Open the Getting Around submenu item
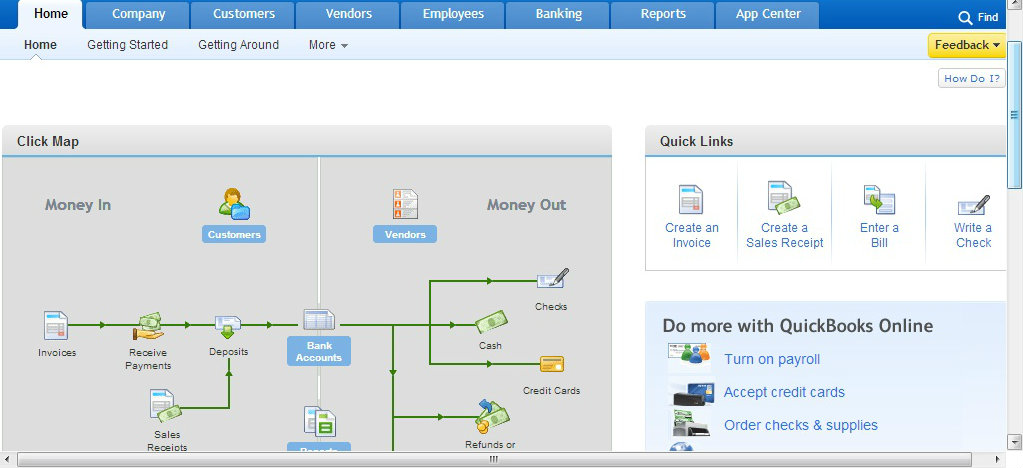Screen dimensions: 1023x468 pyautogui.click(x=239, y=45)
